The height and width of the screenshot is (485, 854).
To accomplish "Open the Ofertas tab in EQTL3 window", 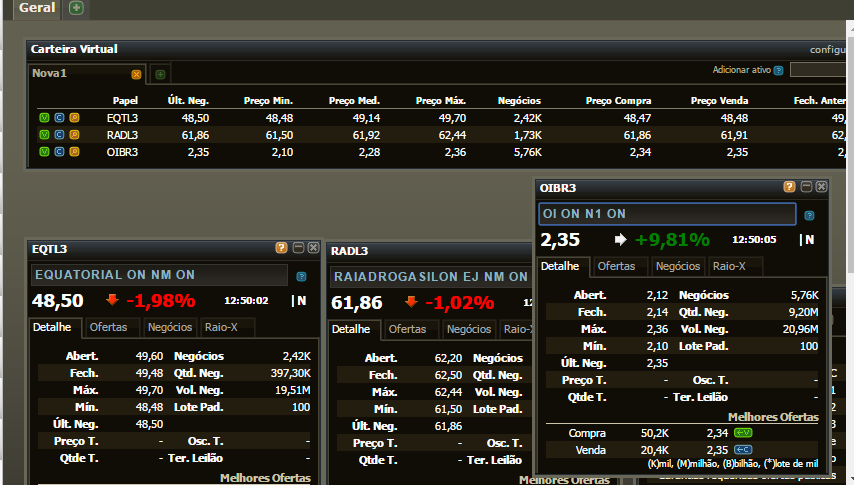I will pos(108,327).
